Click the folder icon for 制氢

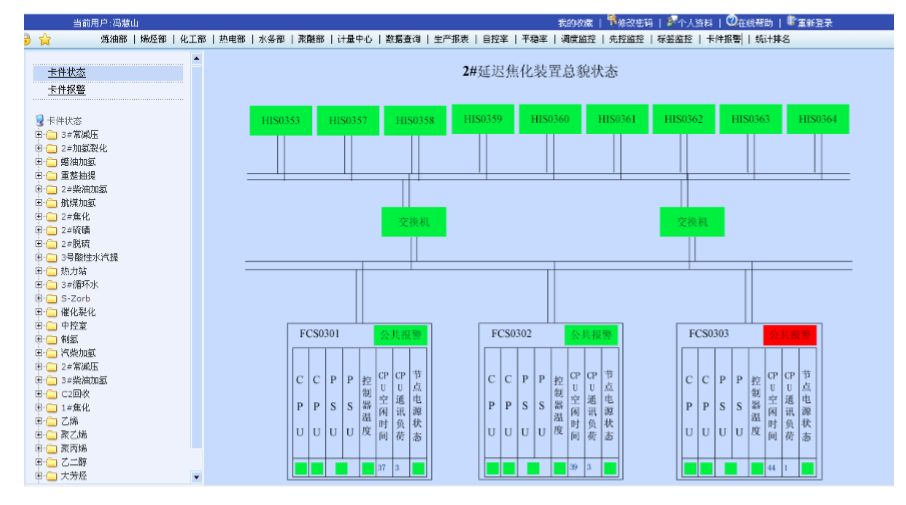click(51, 339)
